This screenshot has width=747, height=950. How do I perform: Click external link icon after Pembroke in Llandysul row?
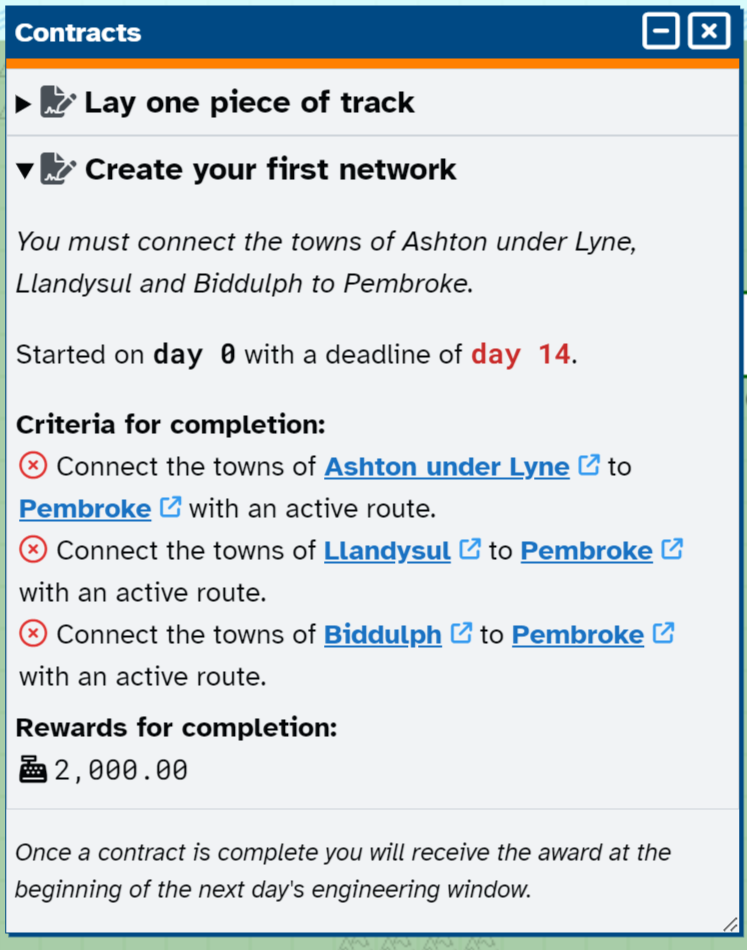(x=672, y=549)
